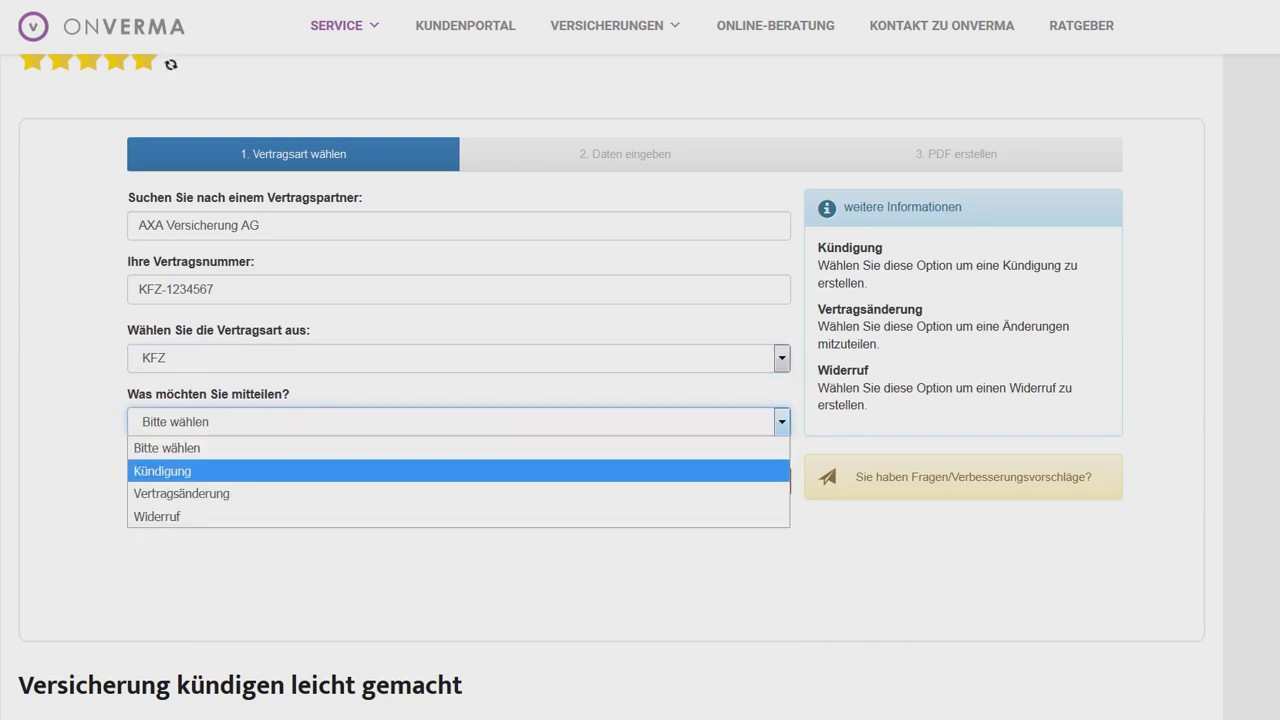Rate with the fifth star
1280x720 pixels.
click(x=144, y=61)
